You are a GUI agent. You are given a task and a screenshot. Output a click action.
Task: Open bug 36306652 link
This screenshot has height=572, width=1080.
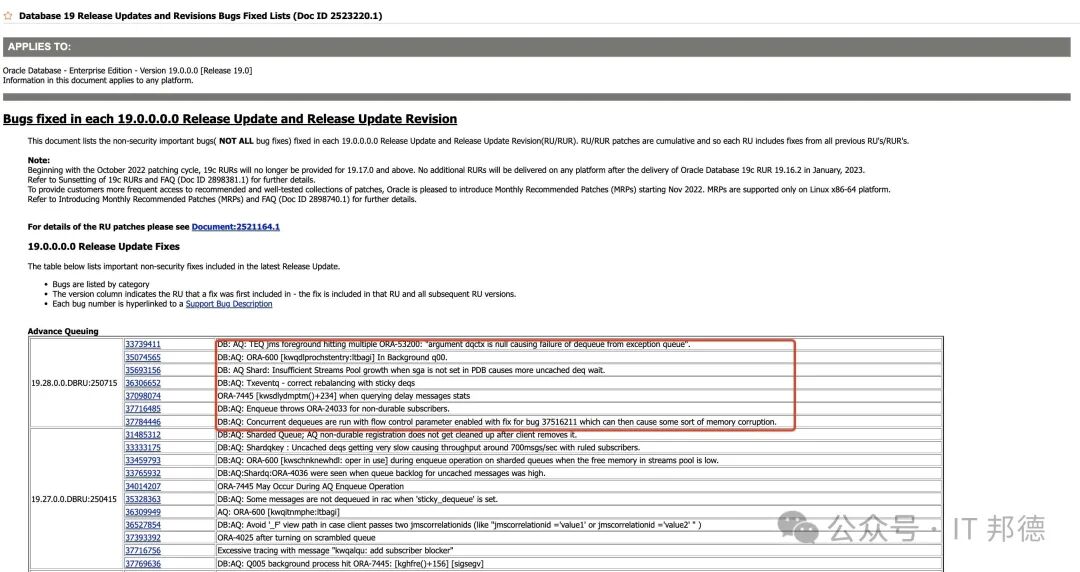point(143,383)
